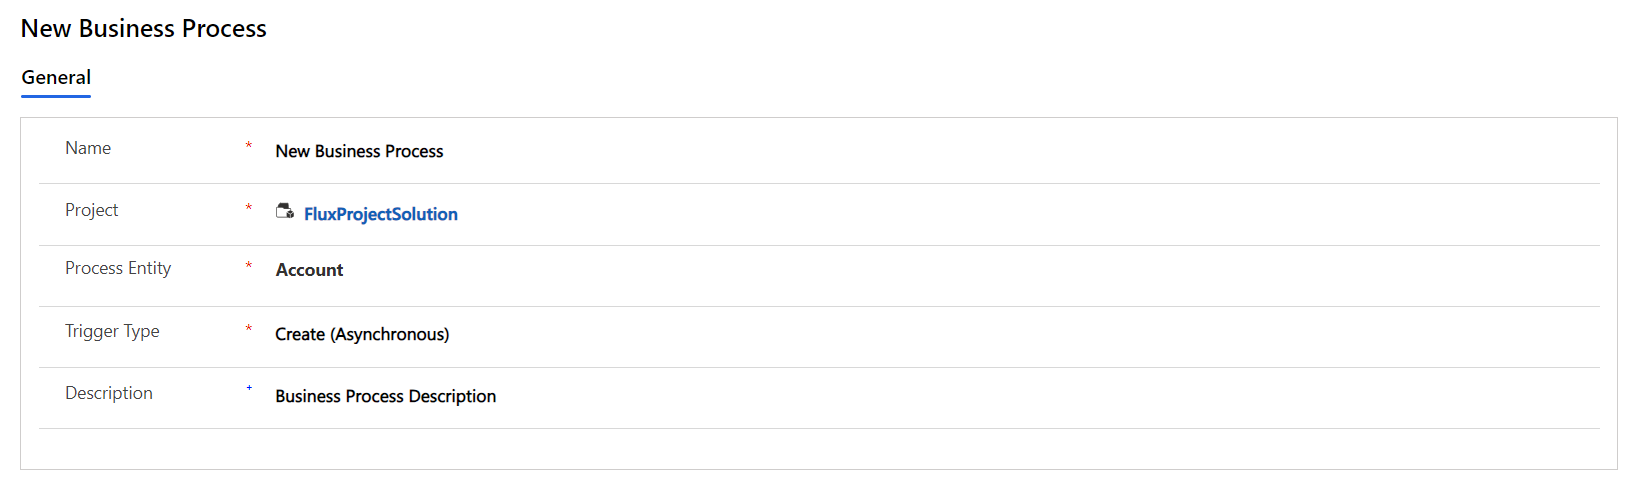
Task: Open the FluxProjectSolution project link
Action: 380,214
